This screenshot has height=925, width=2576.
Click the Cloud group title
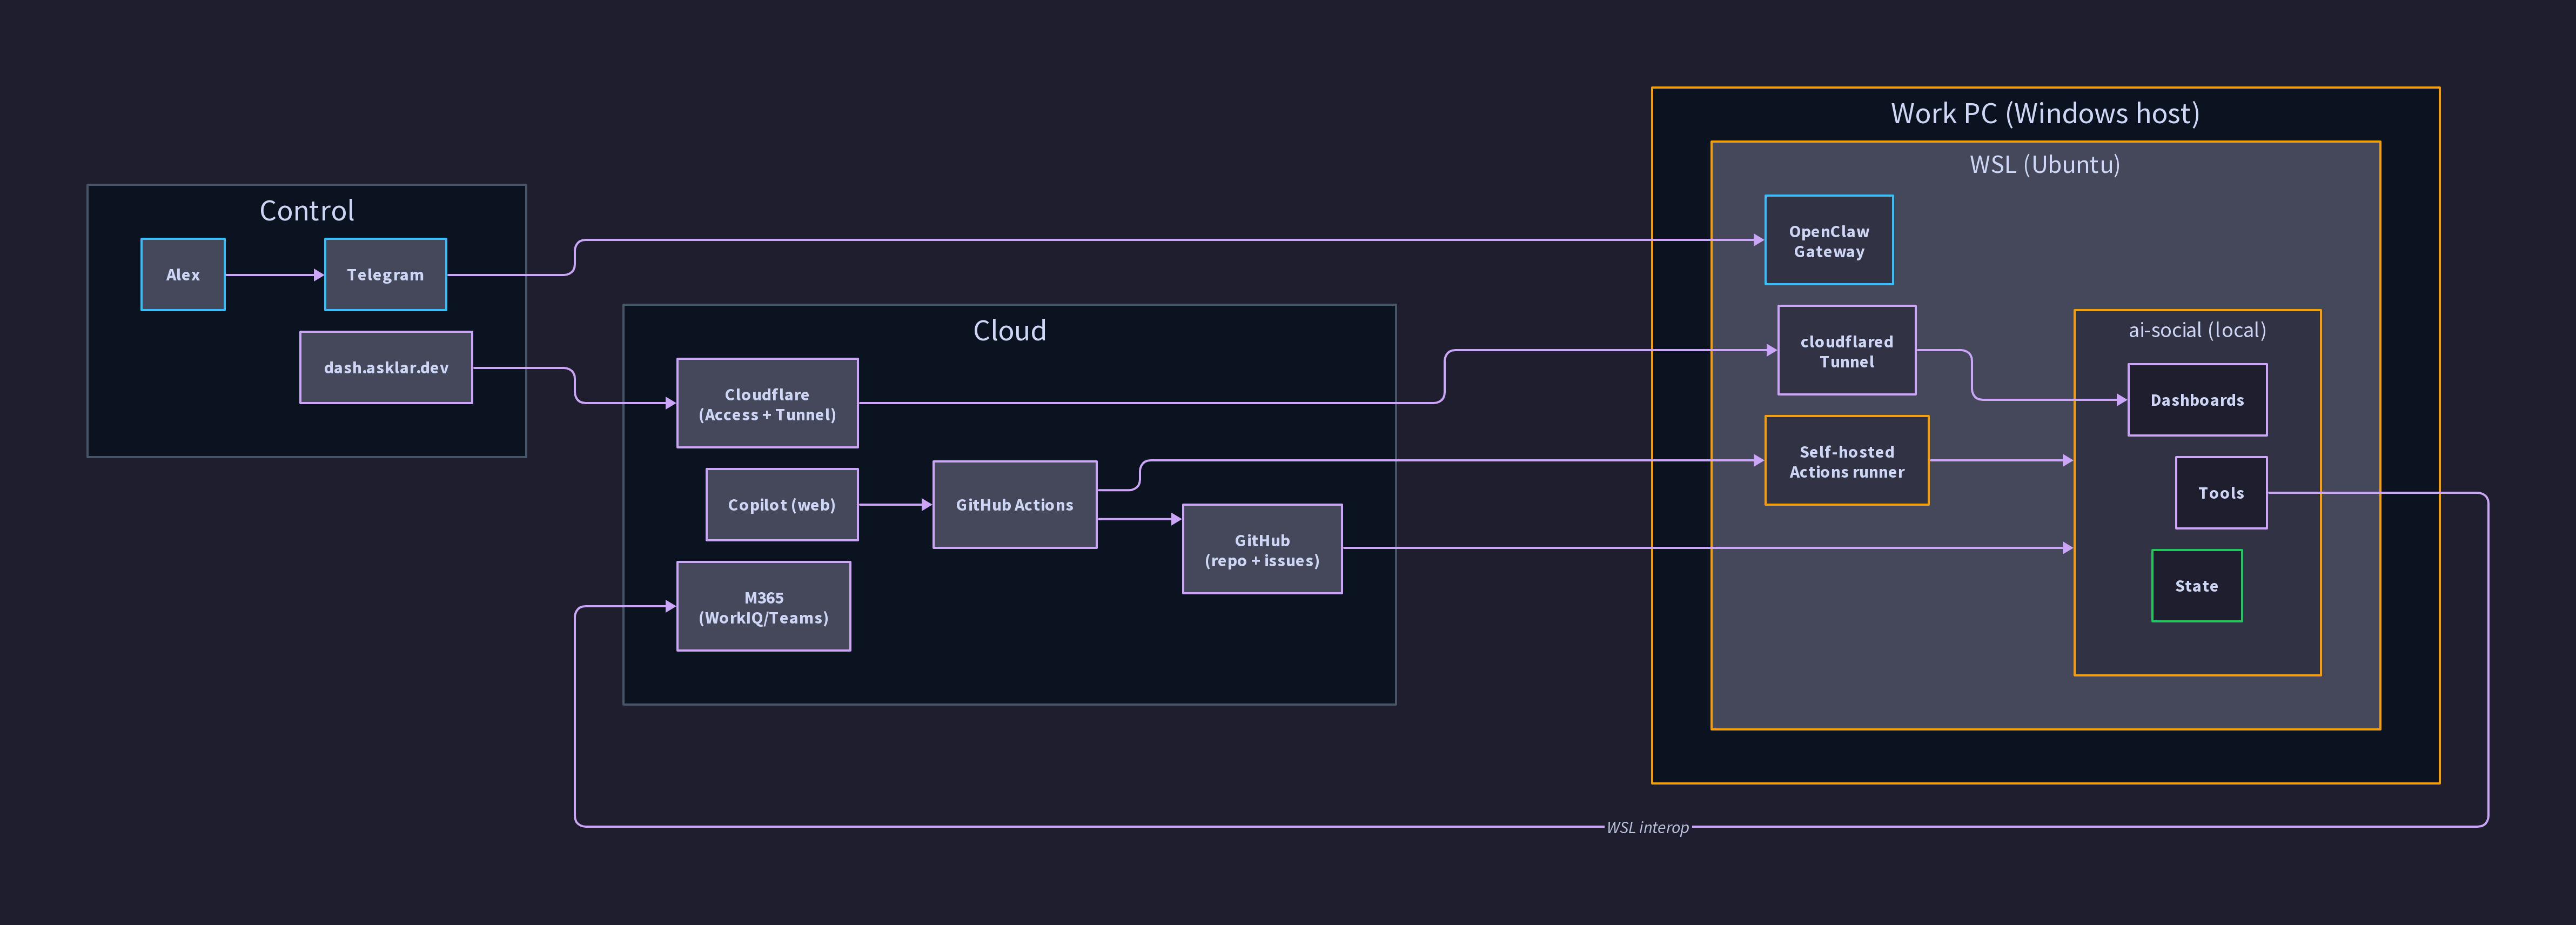click(1009, 330)
